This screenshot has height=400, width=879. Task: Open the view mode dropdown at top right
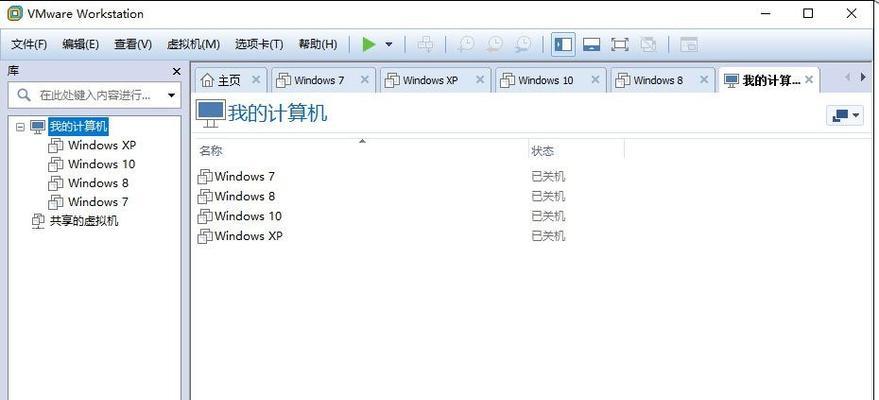(x=845, y=115)
